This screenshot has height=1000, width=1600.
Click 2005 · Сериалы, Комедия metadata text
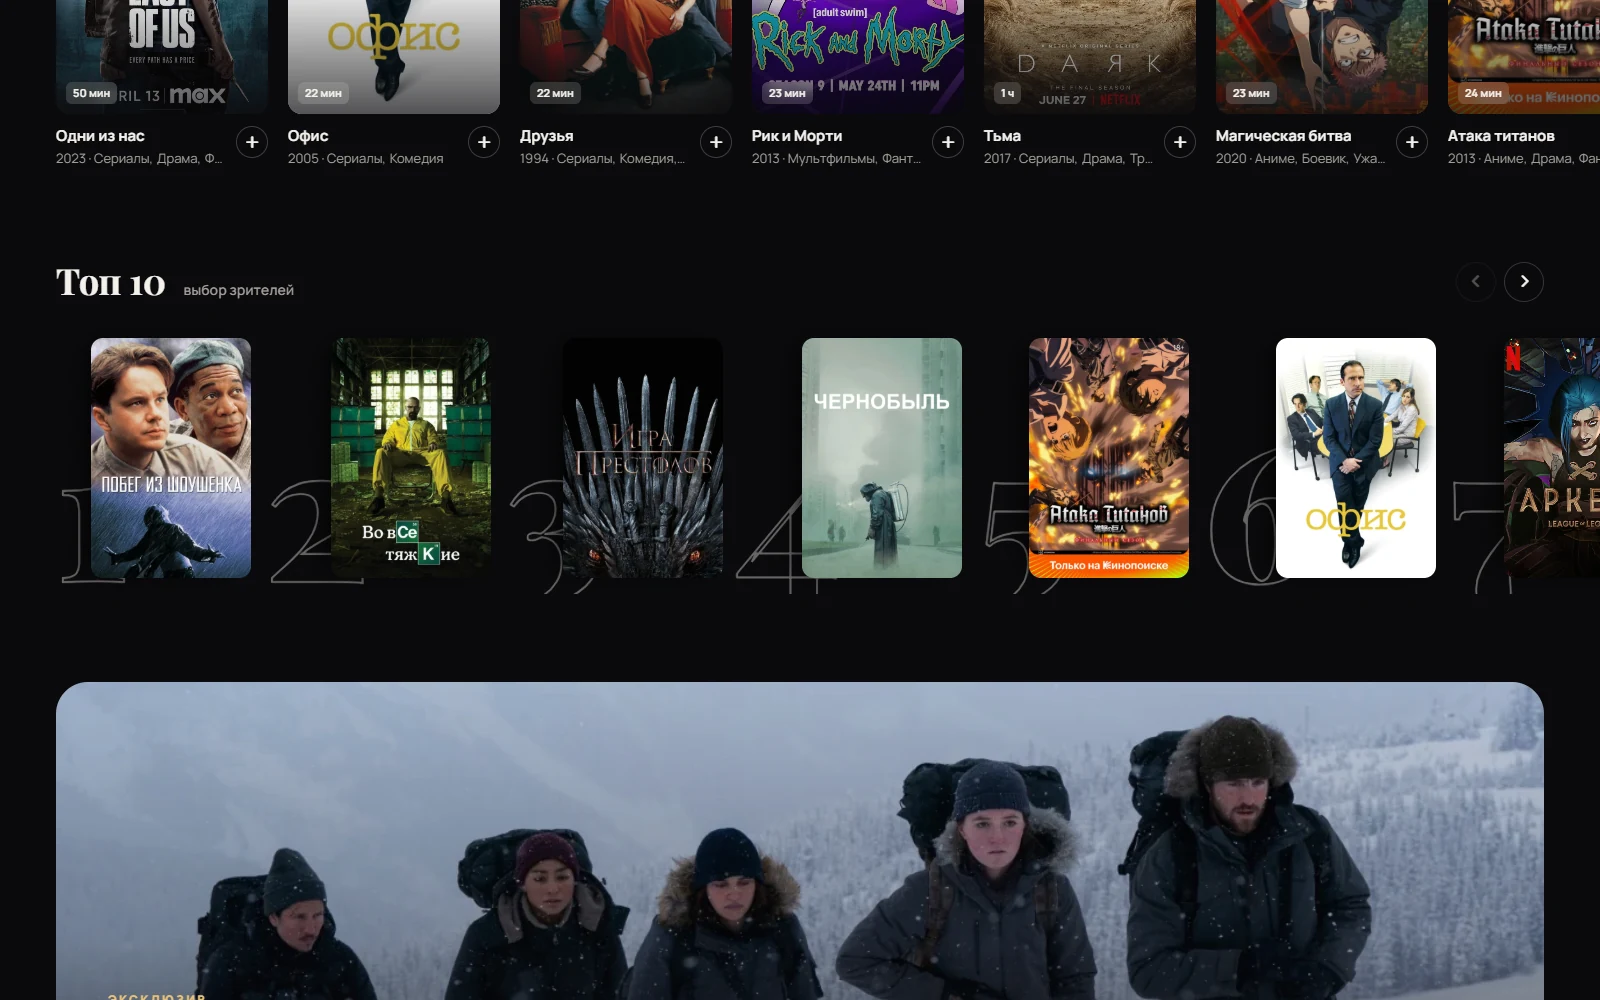point(366,158)
